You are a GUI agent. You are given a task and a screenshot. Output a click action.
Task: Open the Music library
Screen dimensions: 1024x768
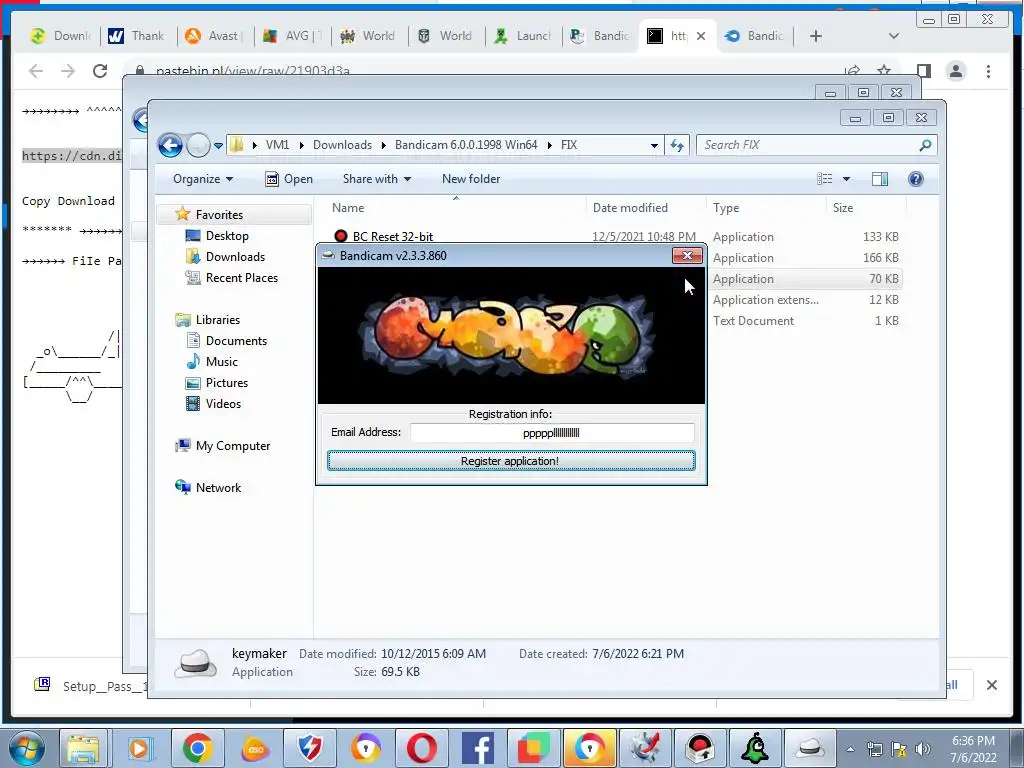pos(221,362)
